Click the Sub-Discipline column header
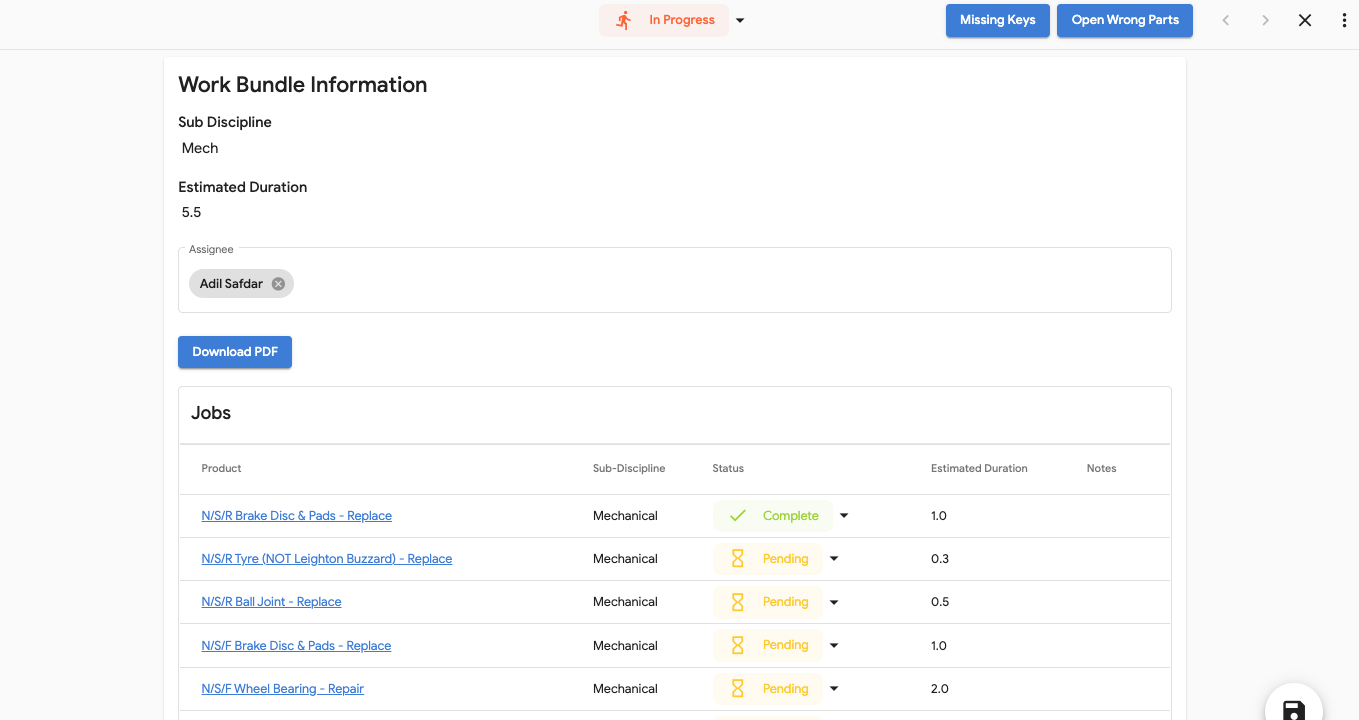 [629, 469]
